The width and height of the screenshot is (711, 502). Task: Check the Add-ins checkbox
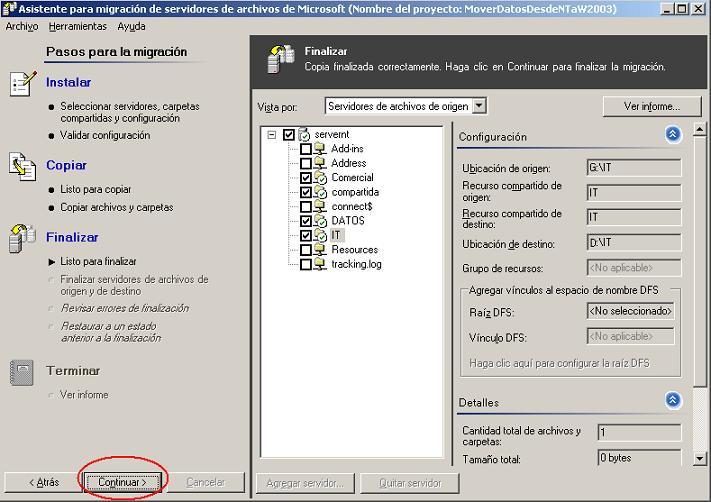(x=306, y=149)
